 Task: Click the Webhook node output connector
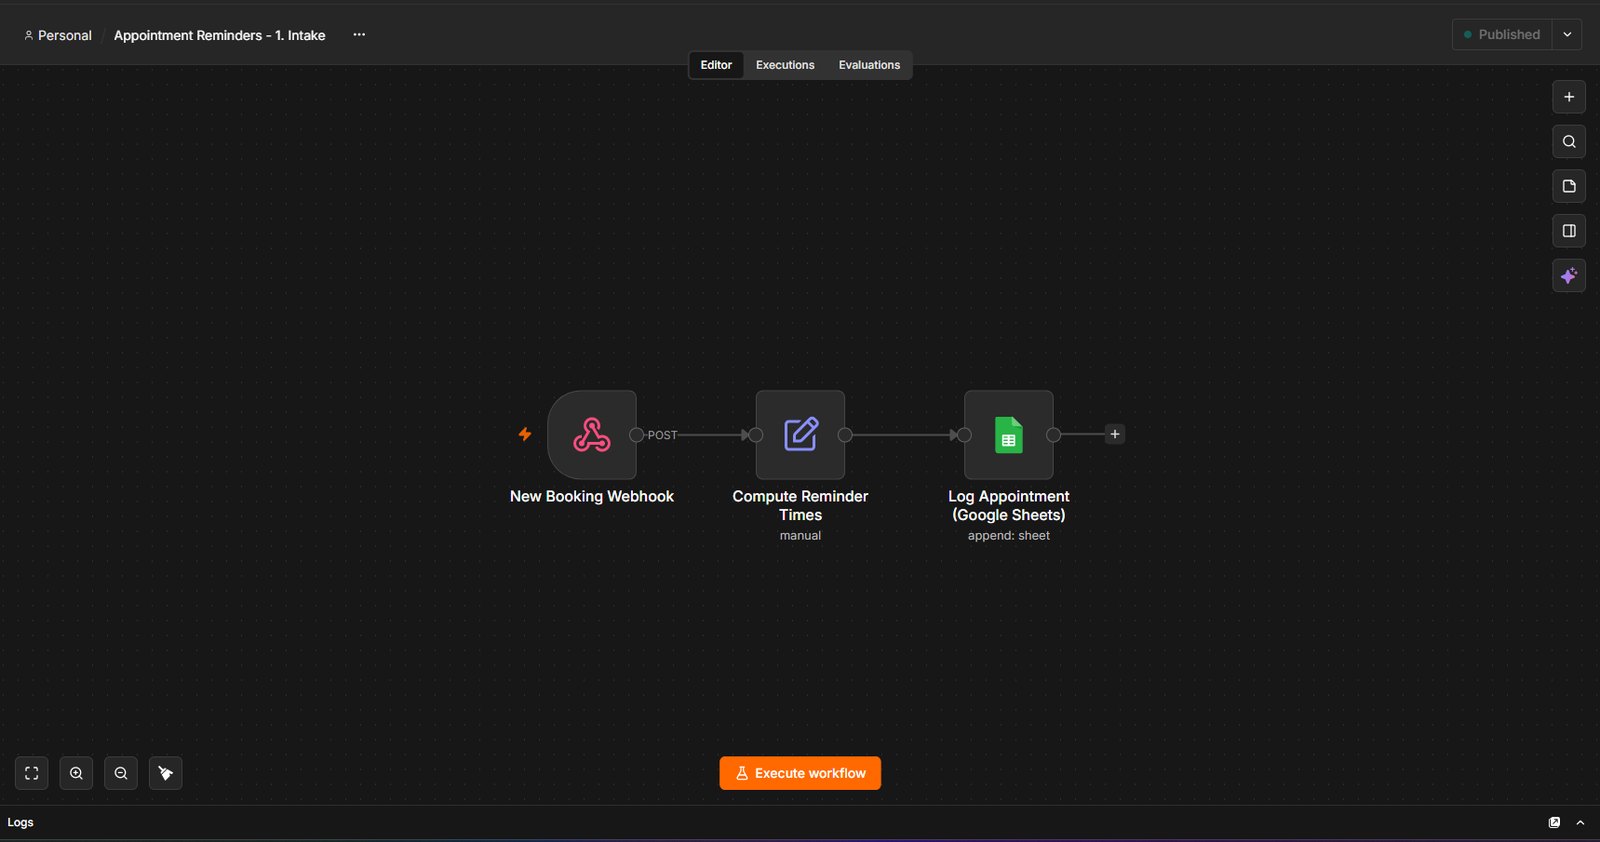(x=636, y=435)
